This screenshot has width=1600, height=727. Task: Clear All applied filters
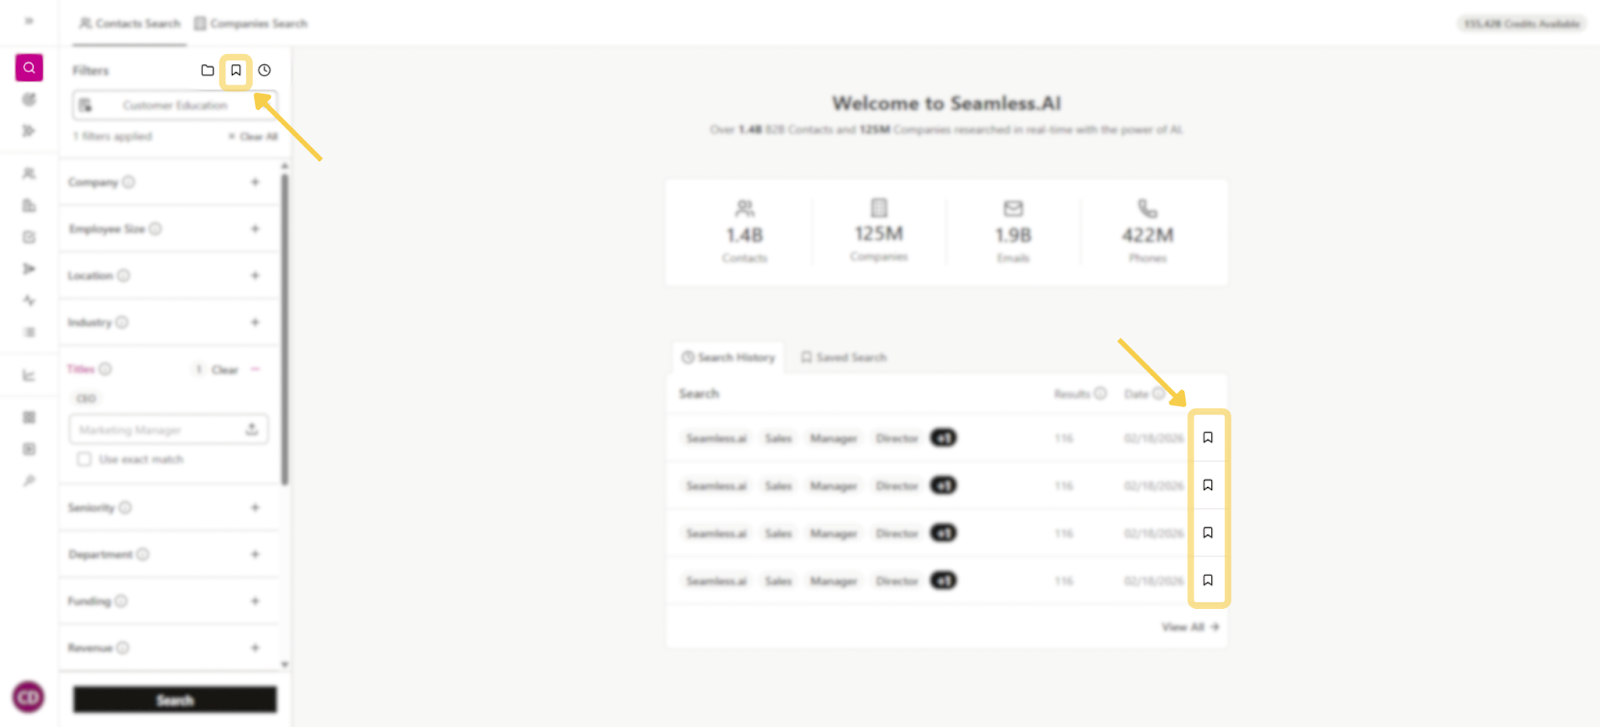click(x=253, y=136)
